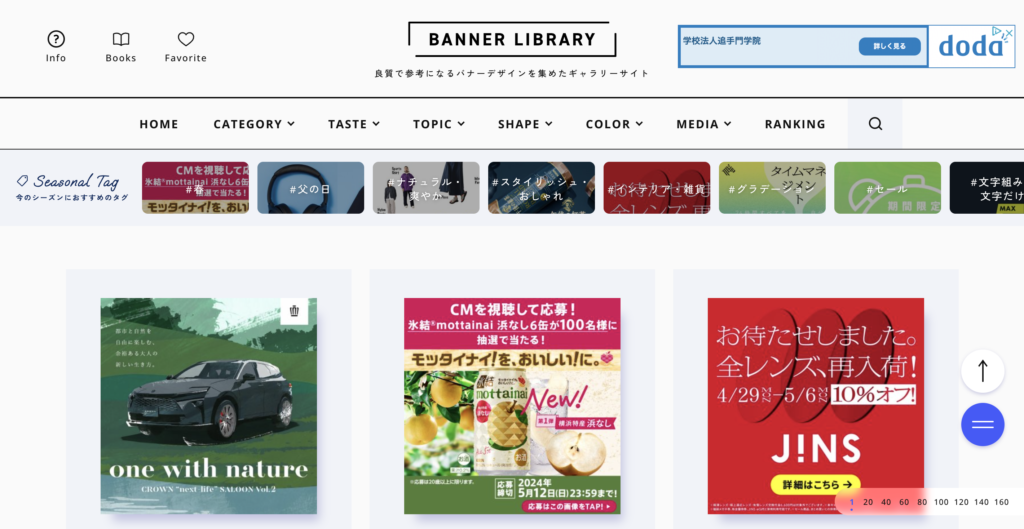Expand the TASTE dropdown menu
The image size is (1024, 529).
[354, 124]
